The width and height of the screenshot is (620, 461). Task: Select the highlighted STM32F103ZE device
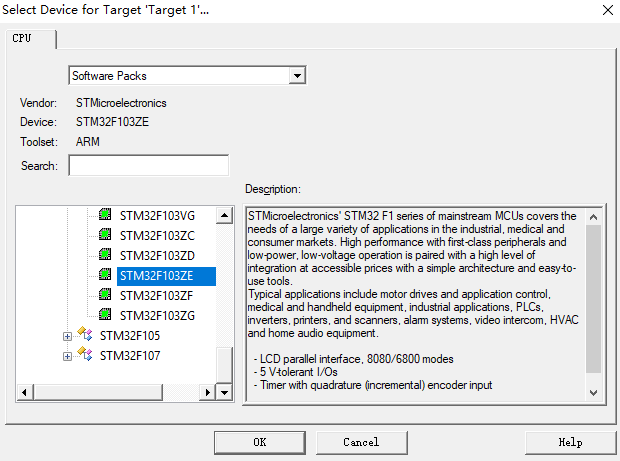[166, 276]
